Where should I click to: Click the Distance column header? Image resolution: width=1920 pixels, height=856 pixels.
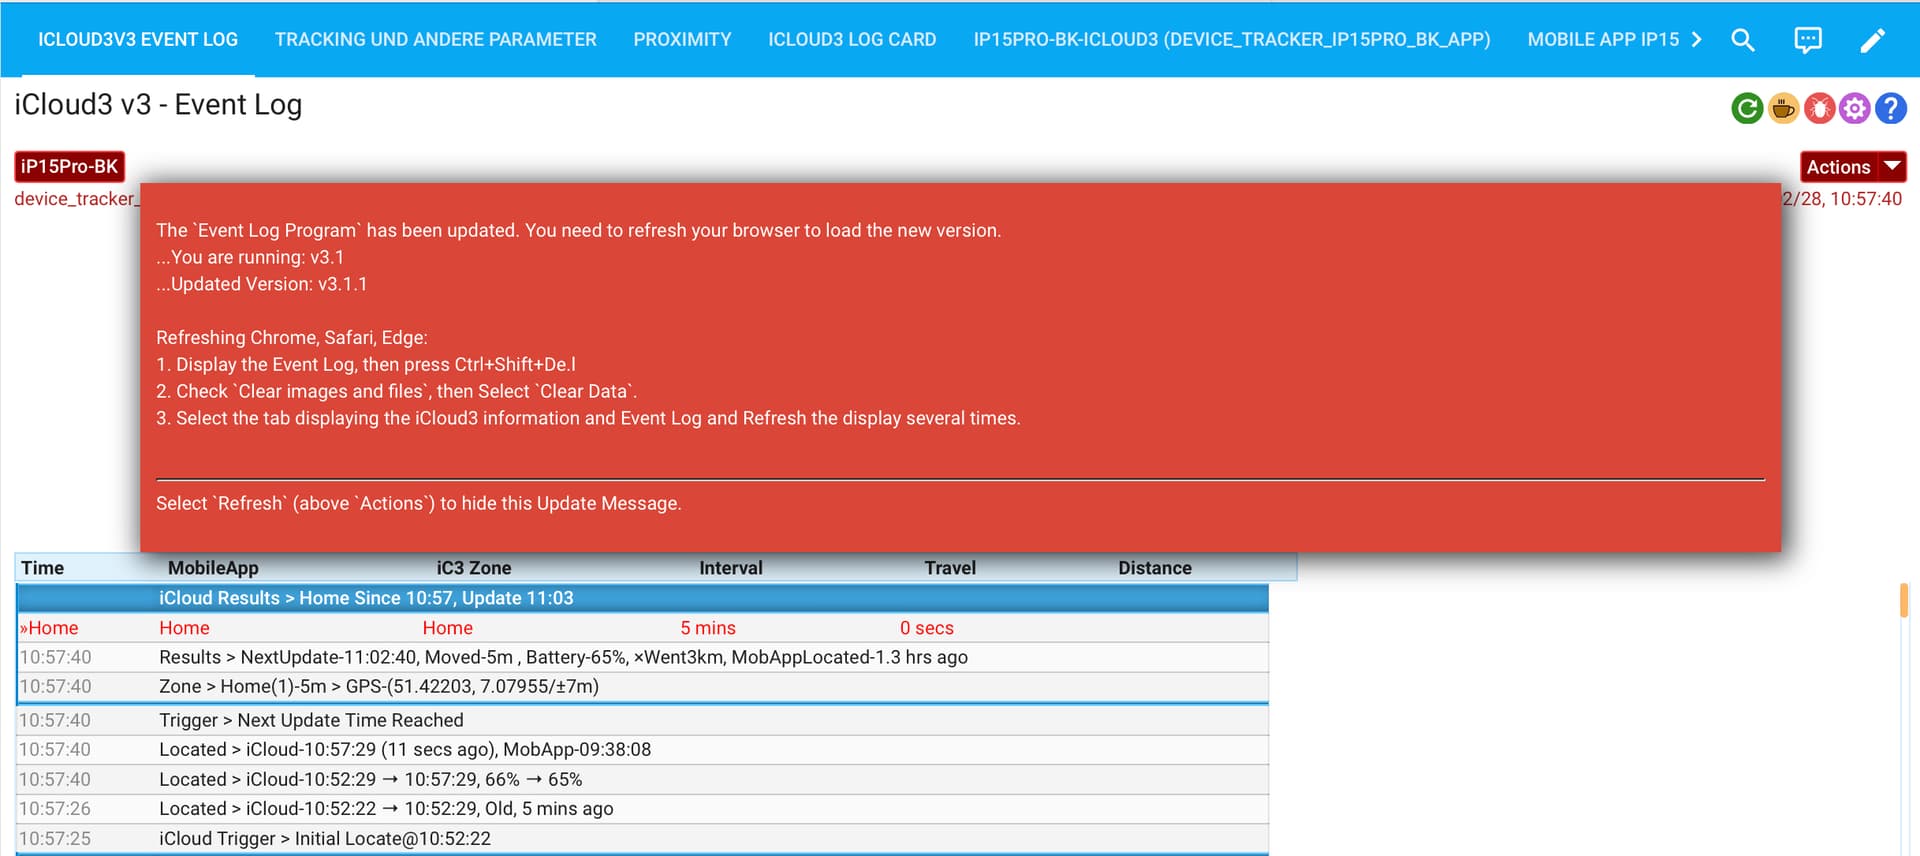(x=1155, y=568)
